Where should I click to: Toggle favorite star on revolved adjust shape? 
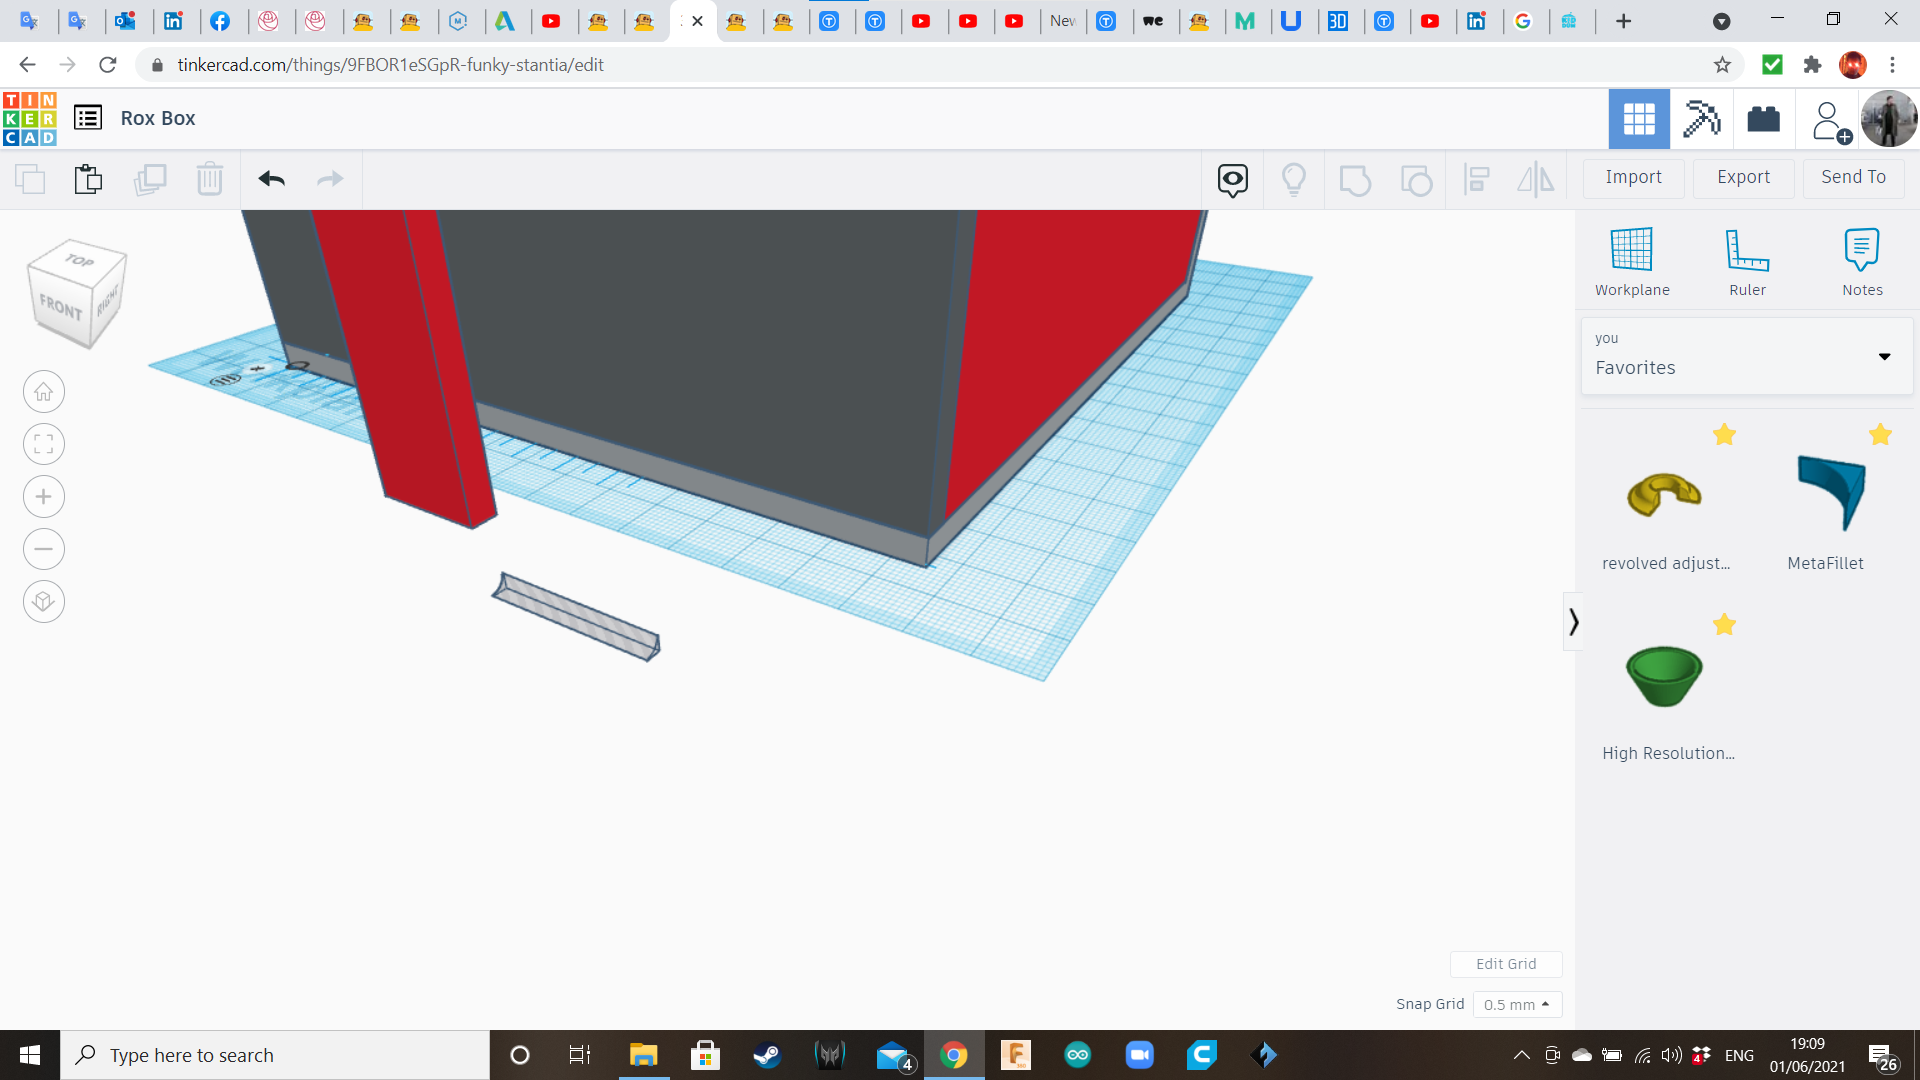coord(1724,435)
